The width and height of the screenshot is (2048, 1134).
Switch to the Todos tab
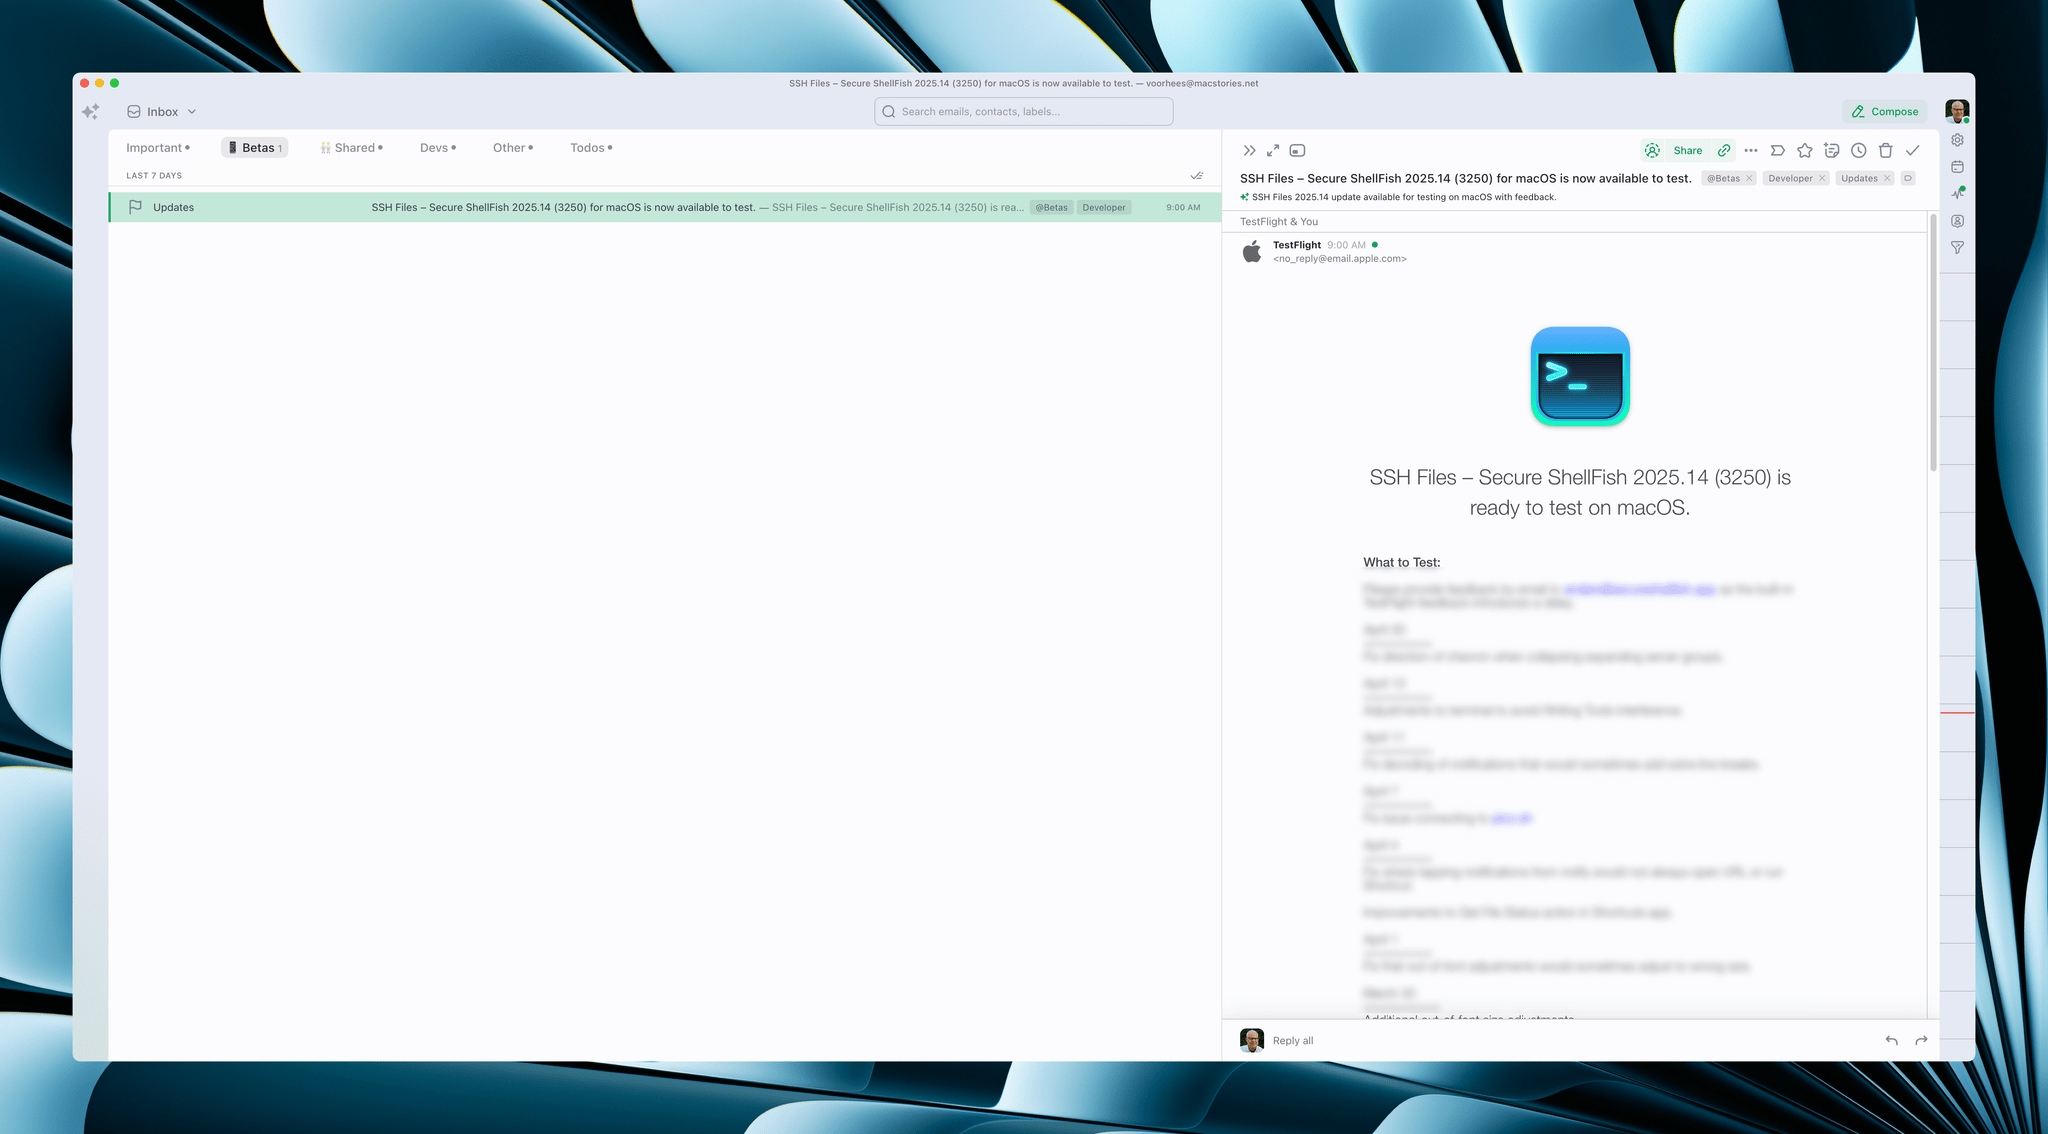[591, 148]
